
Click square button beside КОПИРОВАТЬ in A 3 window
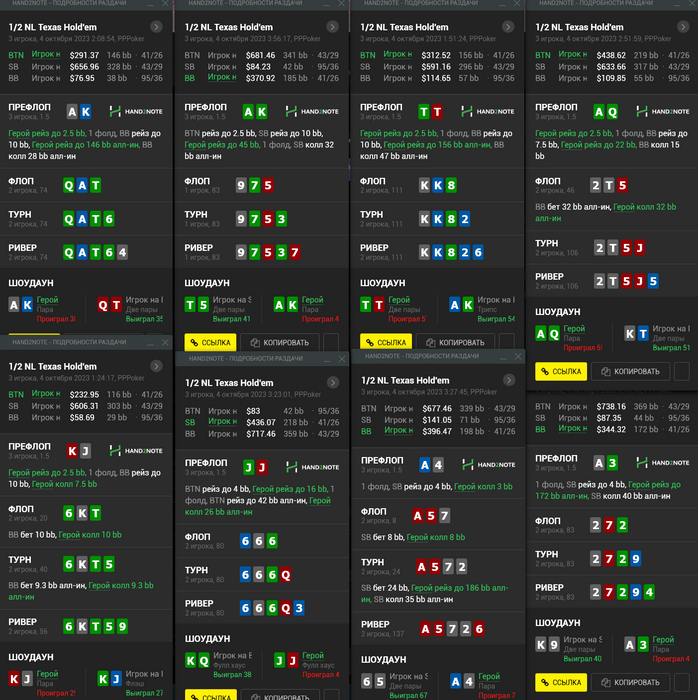click(681, 682)
